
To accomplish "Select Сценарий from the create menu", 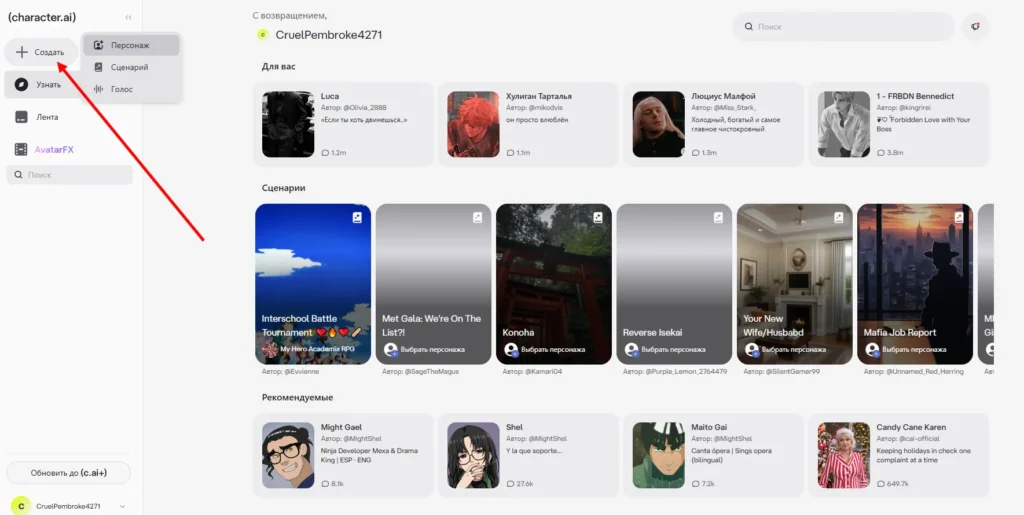I will coord(131,67).
